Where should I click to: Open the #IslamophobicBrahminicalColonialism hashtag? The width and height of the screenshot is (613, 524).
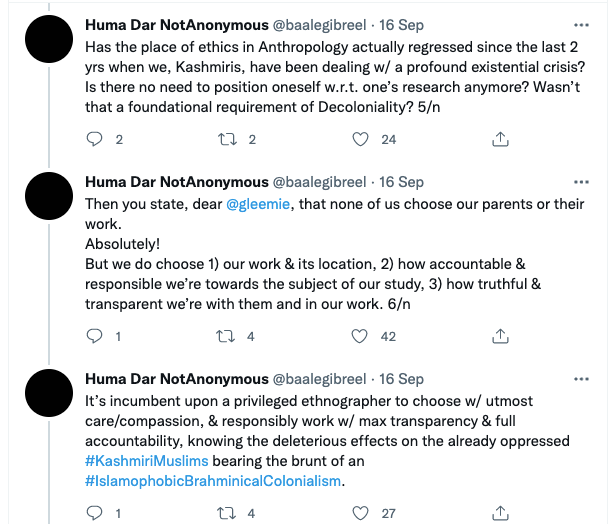point(214,481)
